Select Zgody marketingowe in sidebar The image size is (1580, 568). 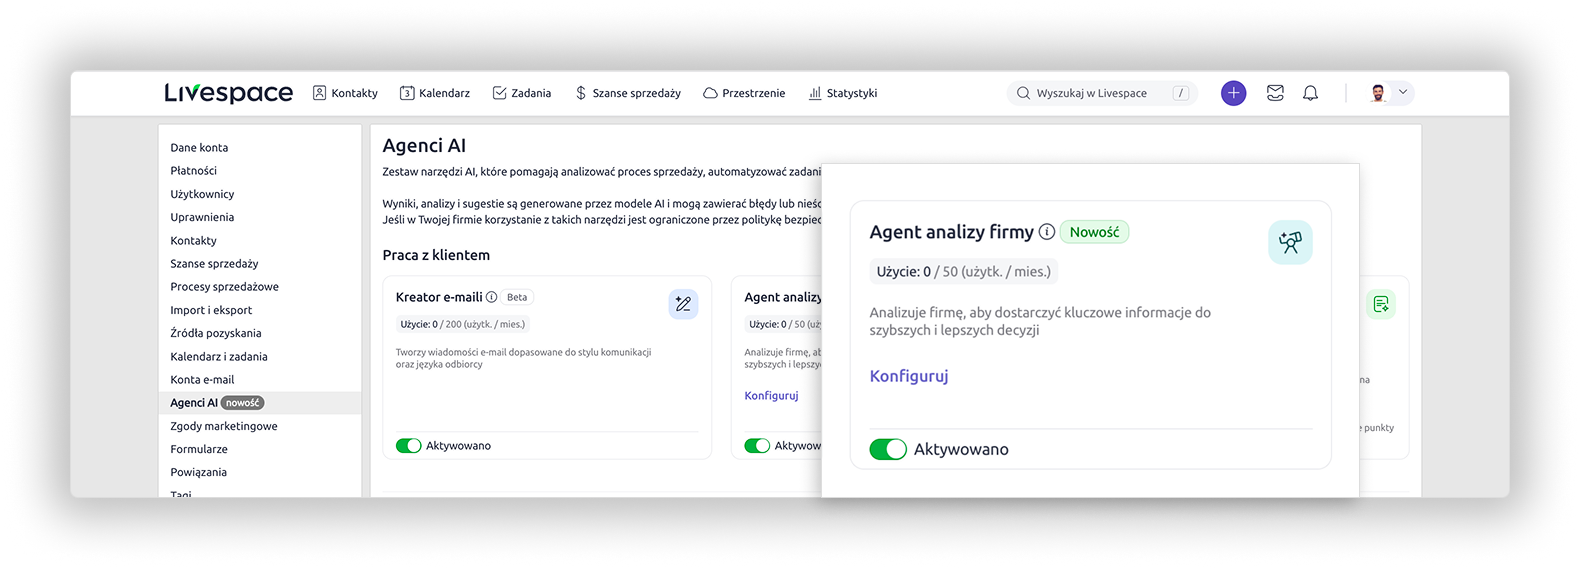click(x=224, y=426)
